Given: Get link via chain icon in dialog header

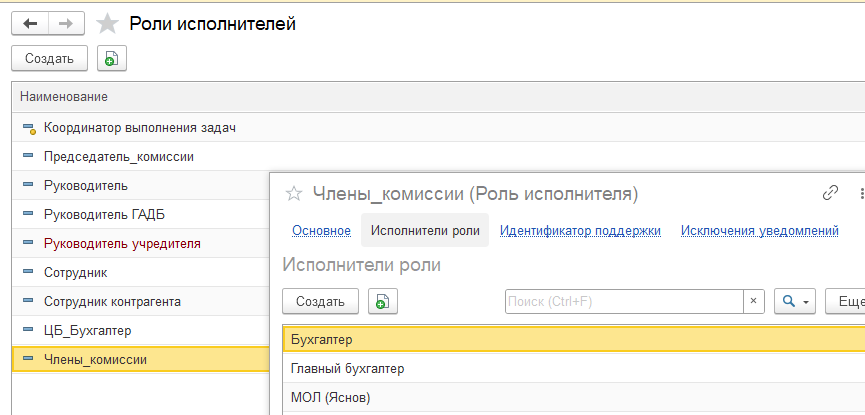Looking at the screenshot, I should pyautogui.click(x=830, y=193).
